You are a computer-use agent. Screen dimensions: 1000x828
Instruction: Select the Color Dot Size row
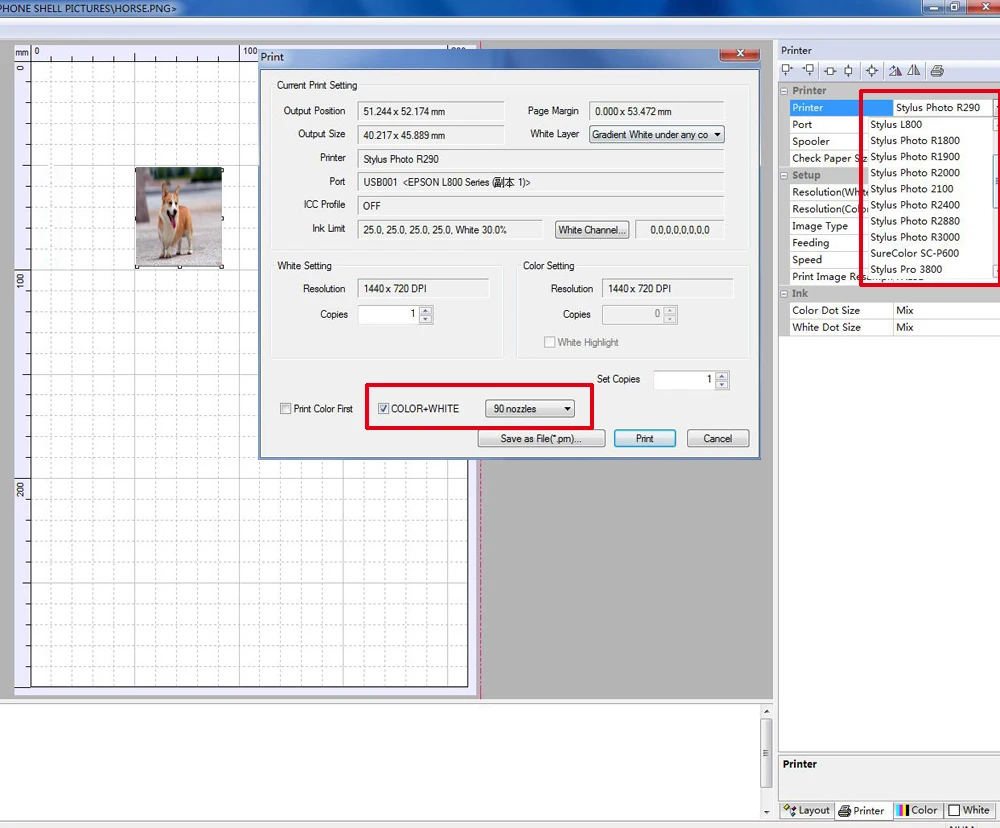[x=894, y=310]
